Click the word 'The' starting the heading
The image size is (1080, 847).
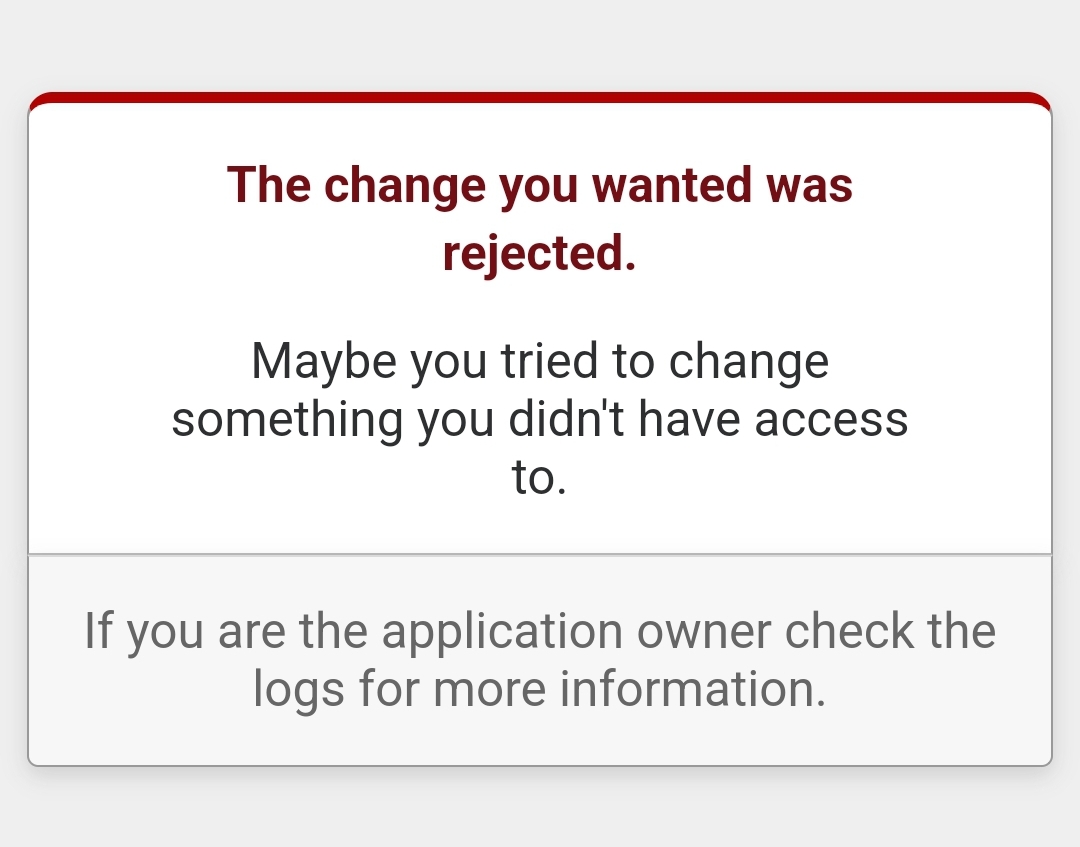[269, 185]
